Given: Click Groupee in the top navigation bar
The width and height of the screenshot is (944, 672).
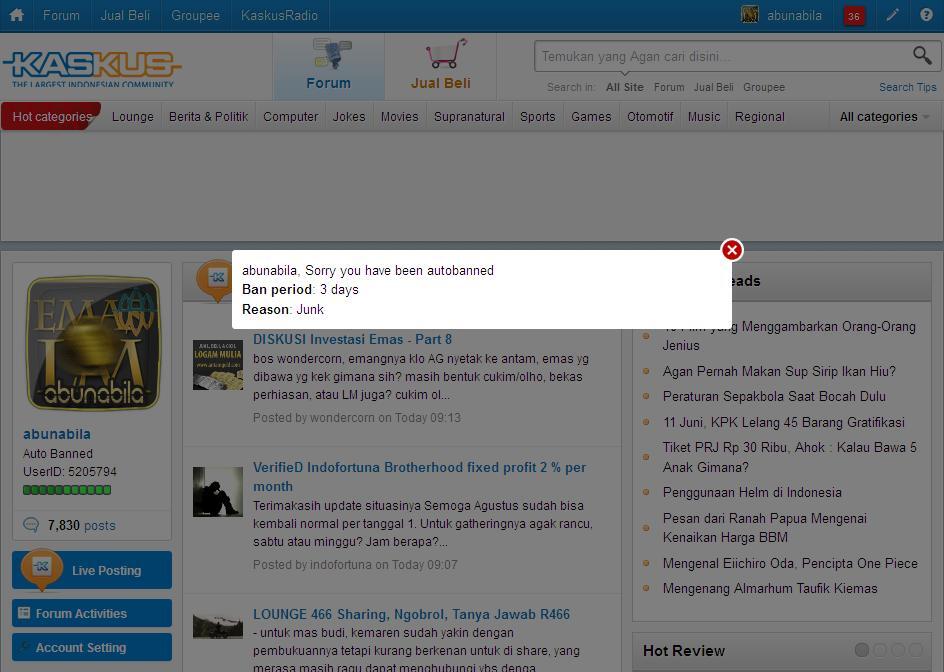Looking at the screenshot, I should tap(195, 15).
